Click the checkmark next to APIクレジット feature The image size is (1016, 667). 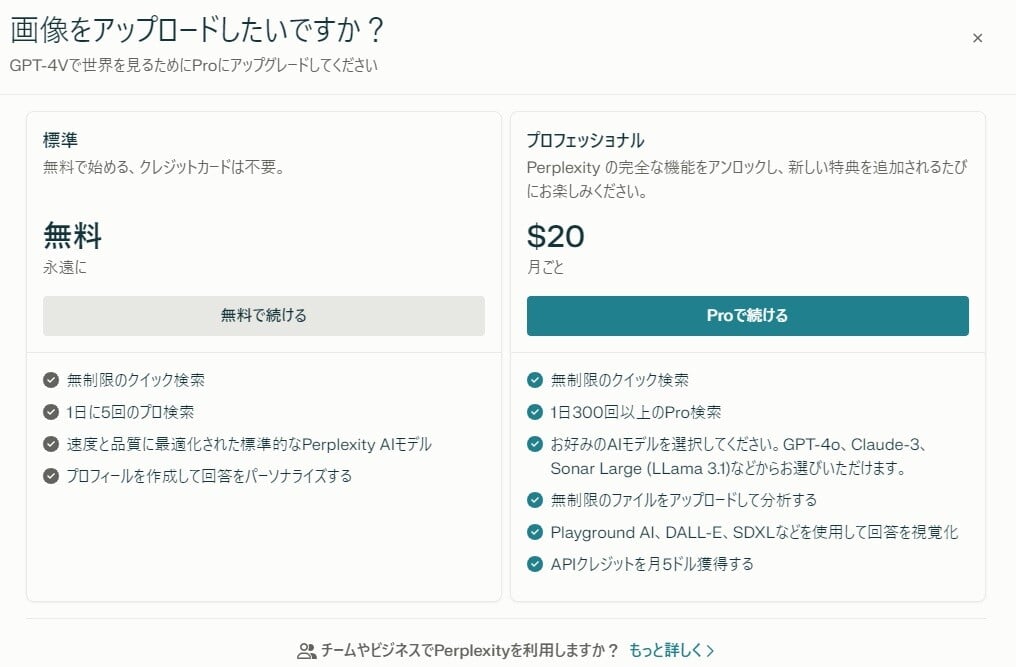pyautogui.click(x=532, y=564)
